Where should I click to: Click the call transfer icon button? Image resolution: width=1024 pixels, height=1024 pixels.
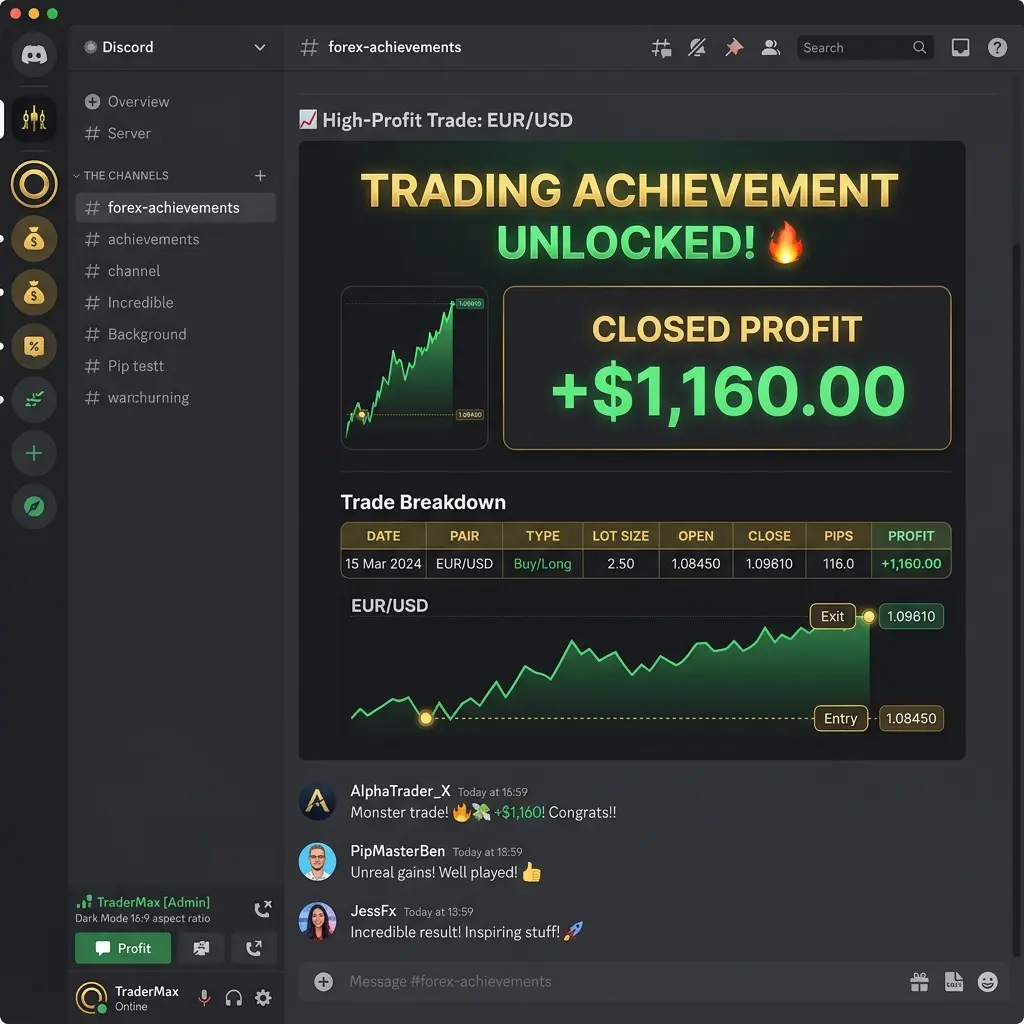click(254, 948)
